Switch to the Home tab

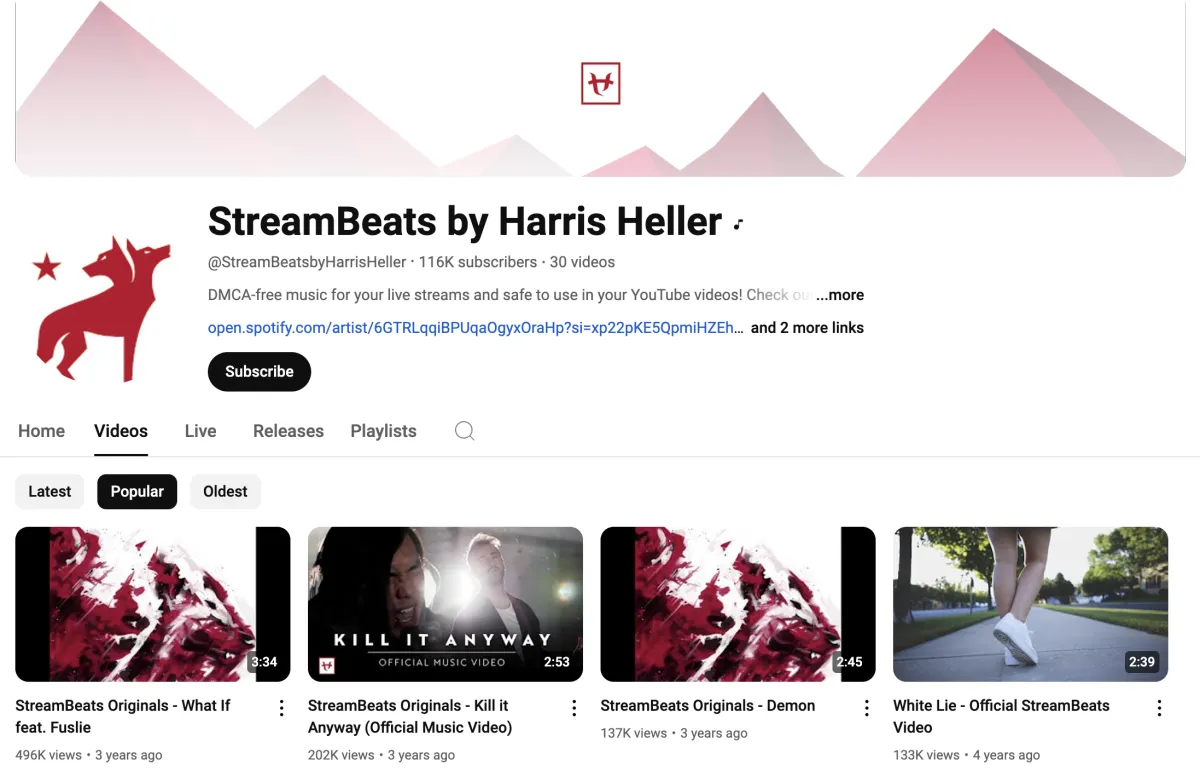(x=41, y=431)
